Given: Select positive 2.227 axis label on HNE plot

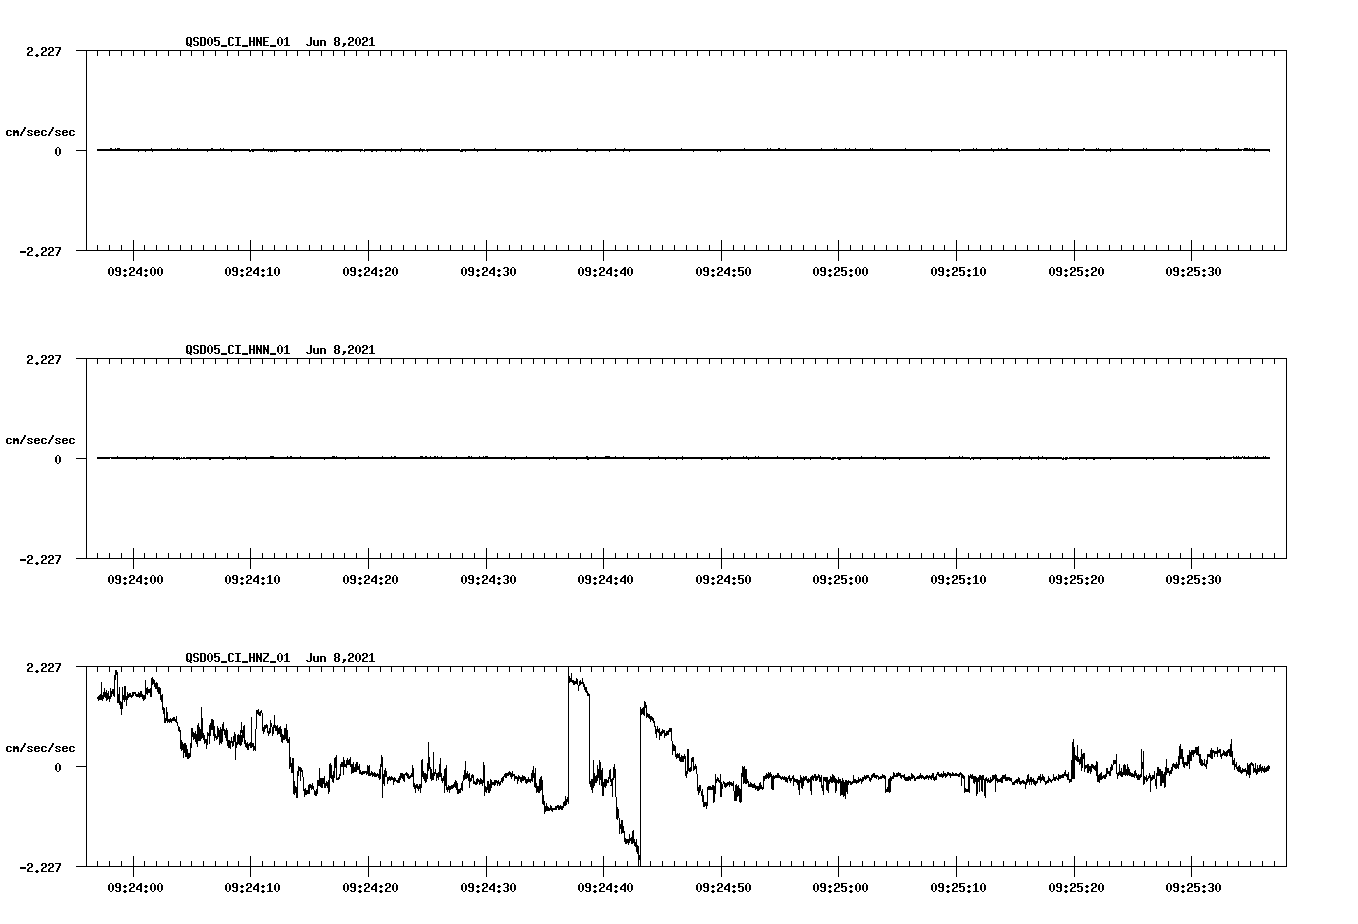Looking at the screenshot, I should [43, 52].
